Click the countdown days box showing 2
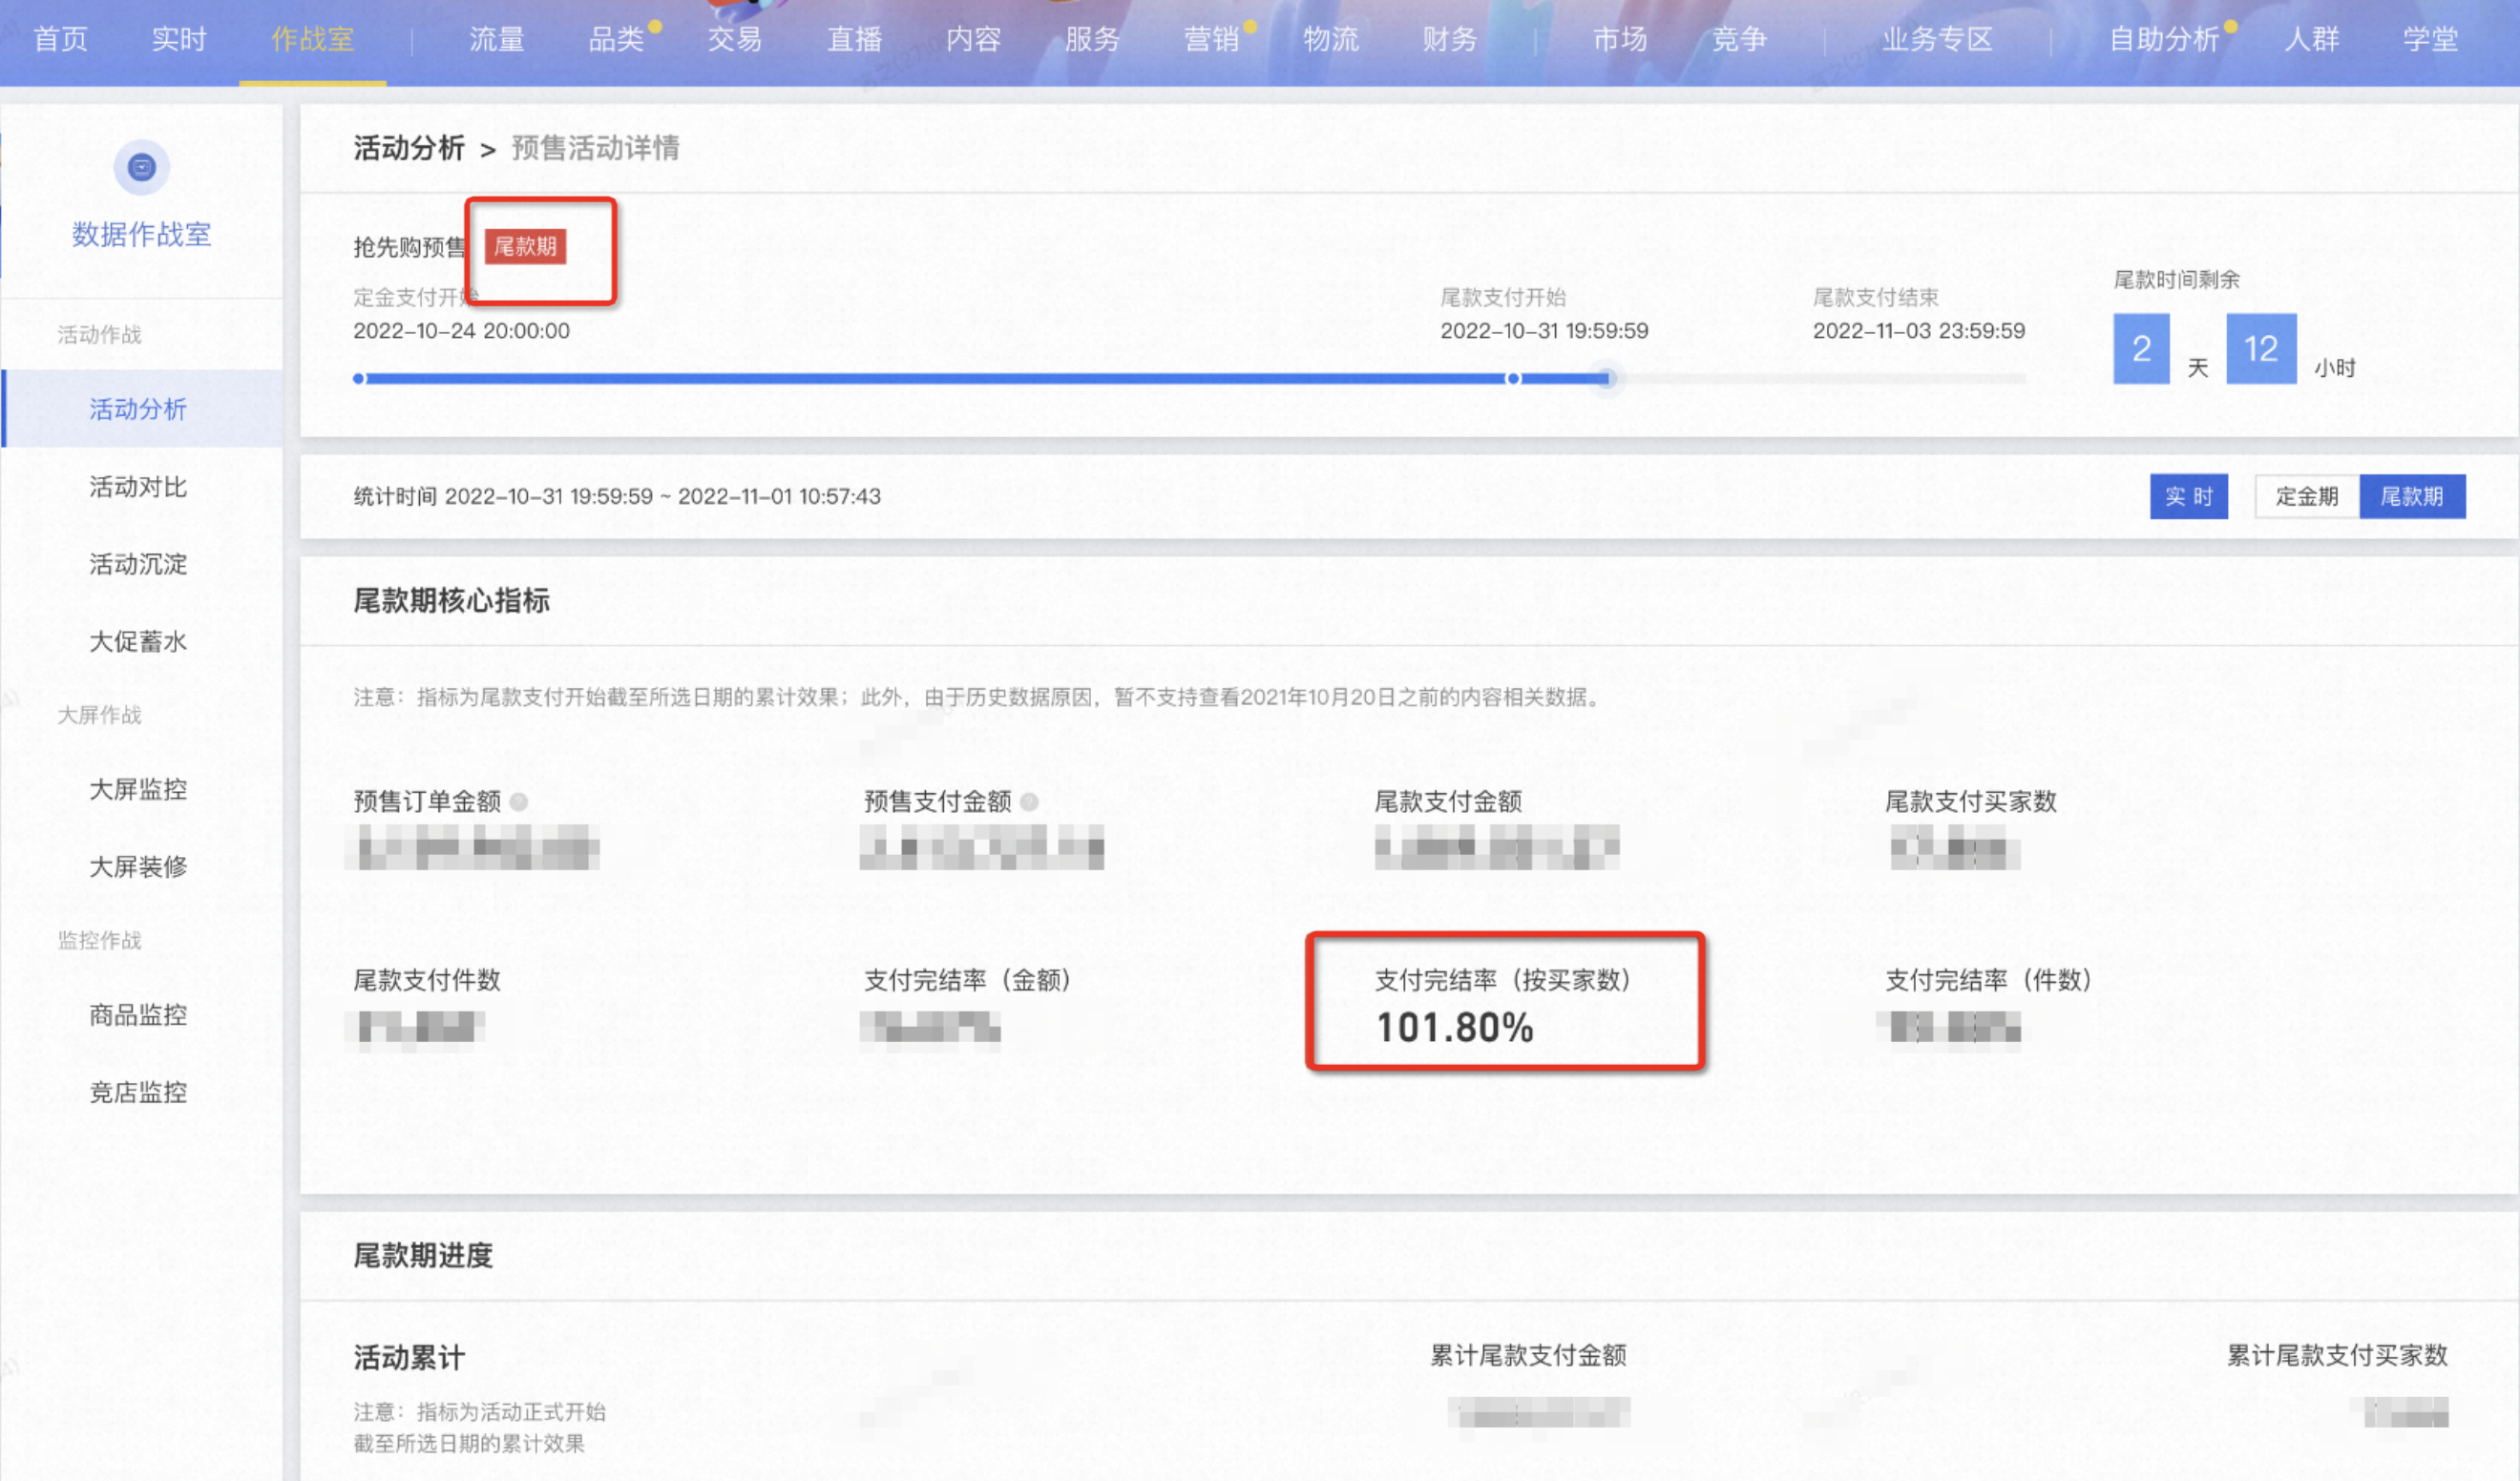 pyautogui.click(x=2141, y=348)
